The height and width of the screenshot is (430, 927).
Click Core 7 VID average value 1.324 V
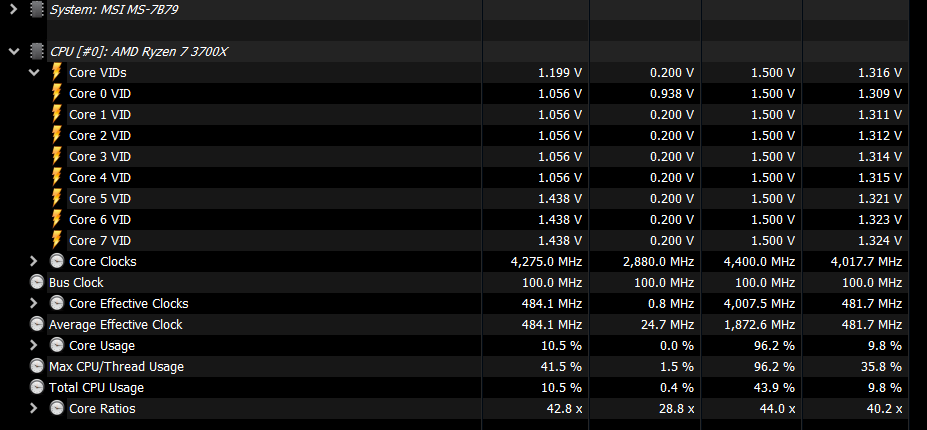pyautogui.click(x=880, y=241)
